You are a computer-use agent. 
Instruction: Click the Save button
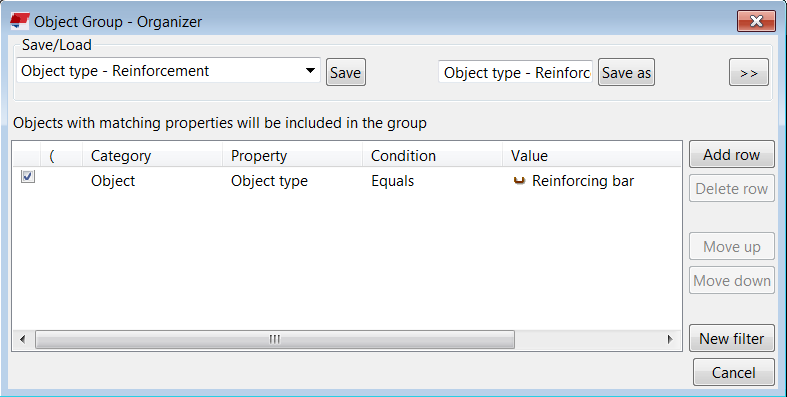point(345,73)
